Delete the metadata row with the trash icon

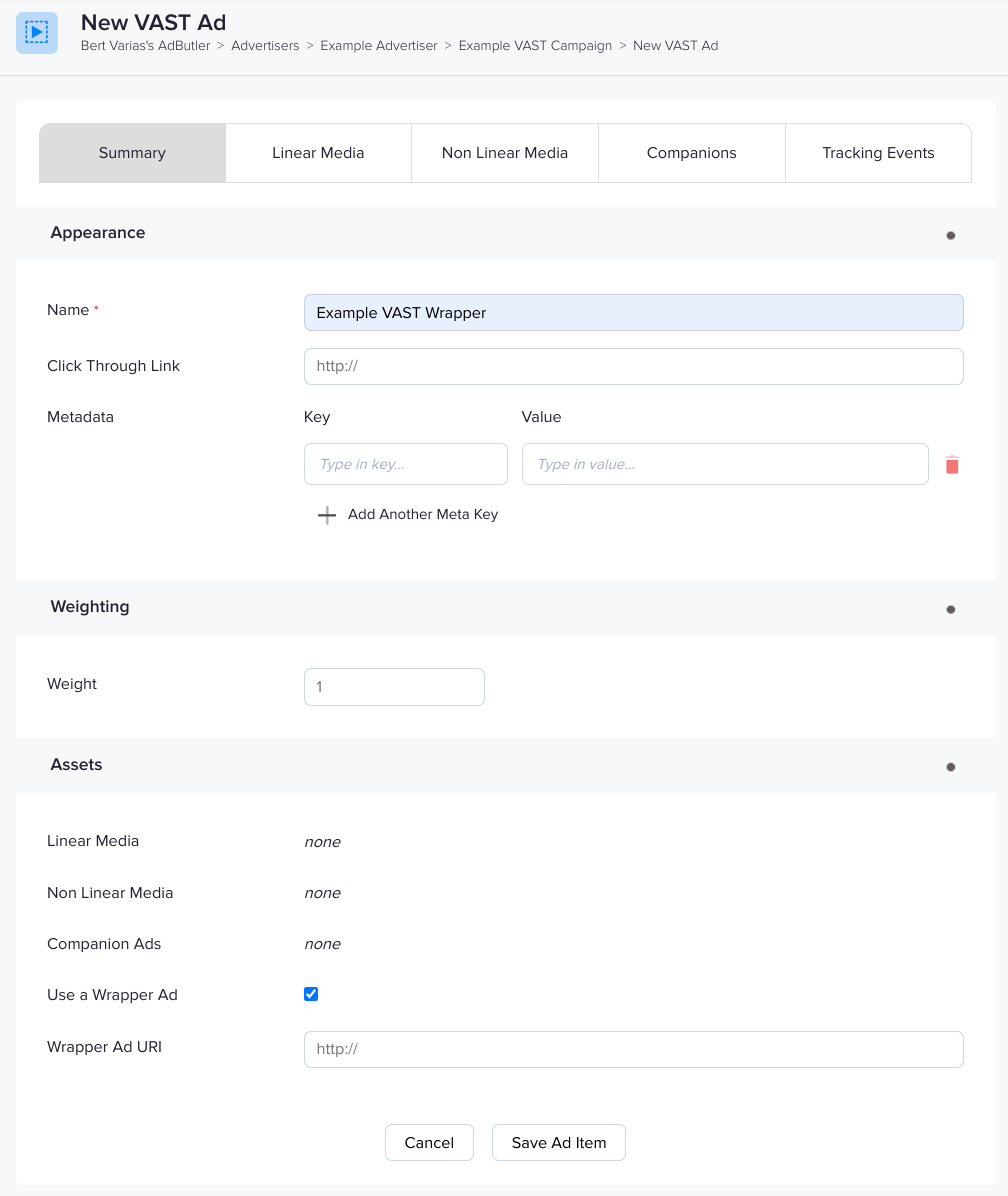click(952, 465)
